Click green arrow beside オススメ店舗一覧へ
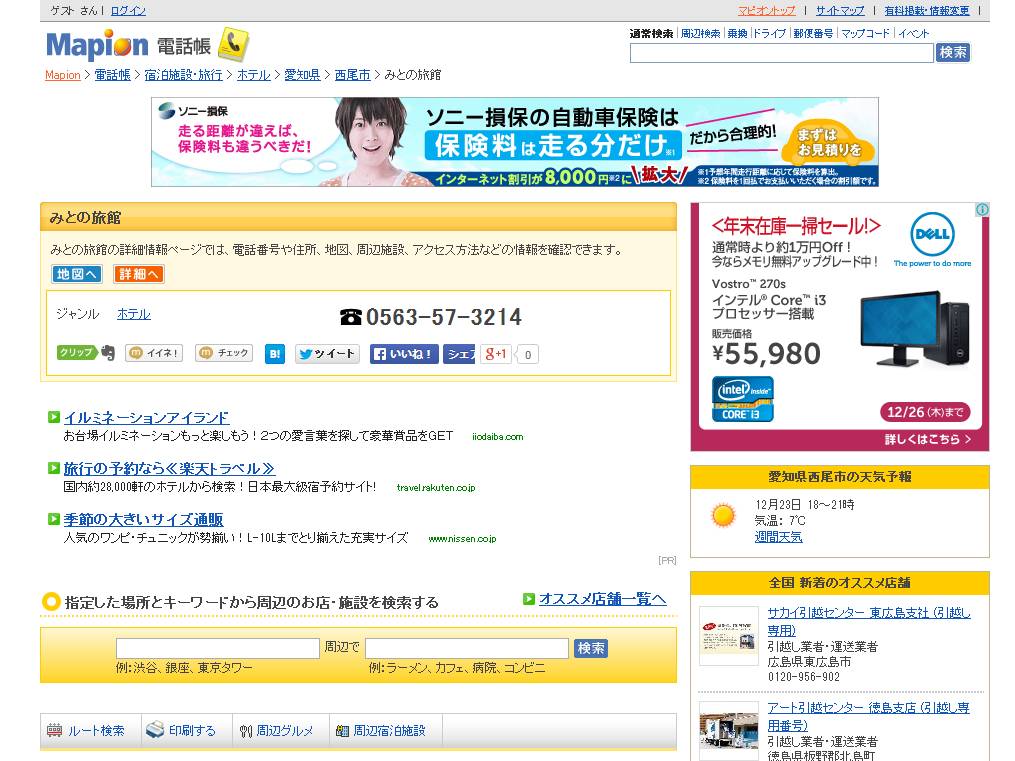1015x761 pixels. 529,599
